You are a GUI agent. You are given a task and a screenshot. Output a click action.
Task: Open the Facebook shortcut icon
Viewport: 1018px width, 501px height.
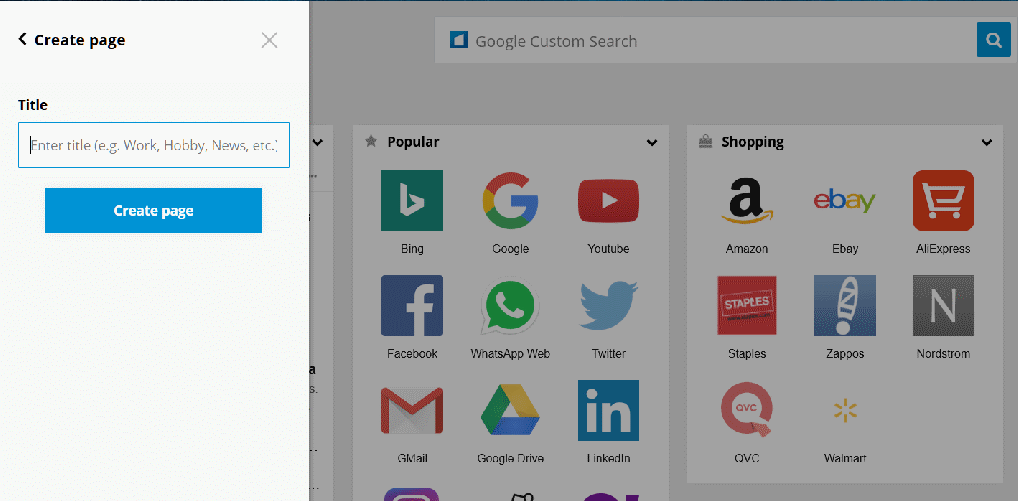point(412,306)
